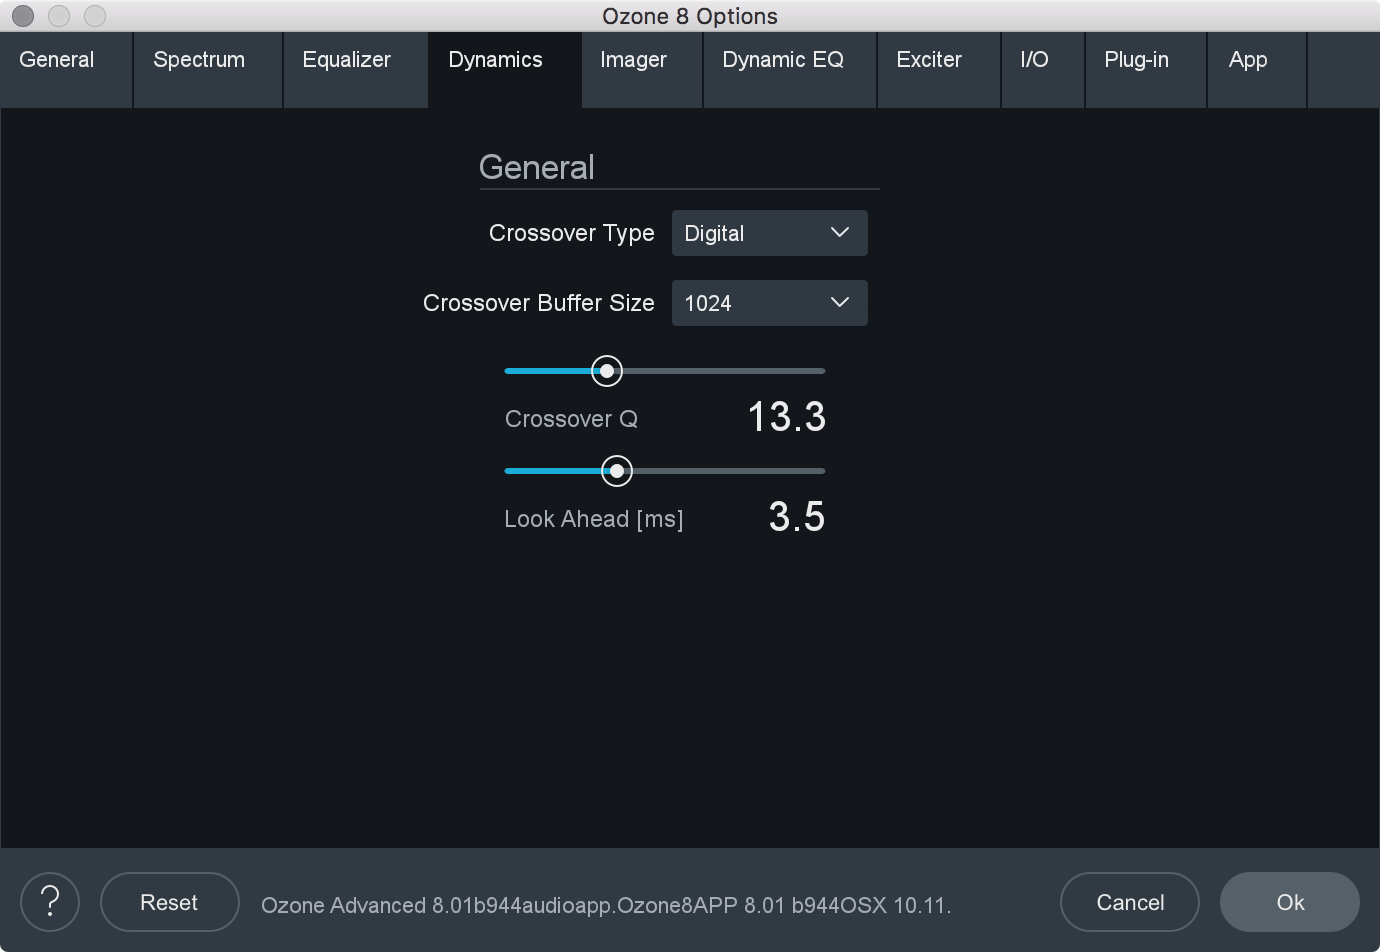
Task: Cancel the options dialog
Action: click(1130, 902)
